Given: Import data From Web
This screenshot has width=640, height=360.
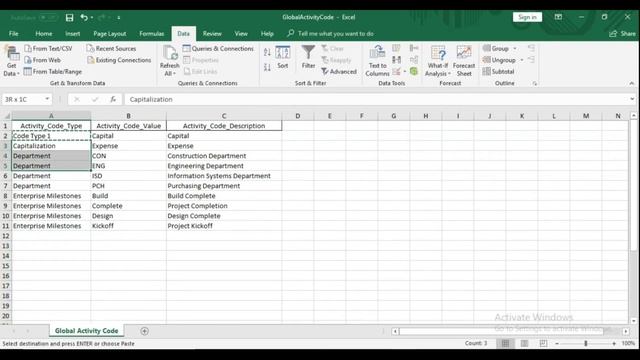Looking at the screenshot, I should pyautogui.click(x=42, y=60).
